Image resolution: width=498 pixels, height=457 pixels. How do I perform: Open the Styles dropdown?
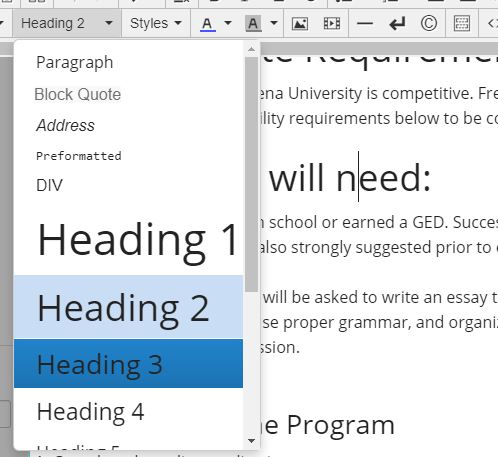[x=156, y=23]
